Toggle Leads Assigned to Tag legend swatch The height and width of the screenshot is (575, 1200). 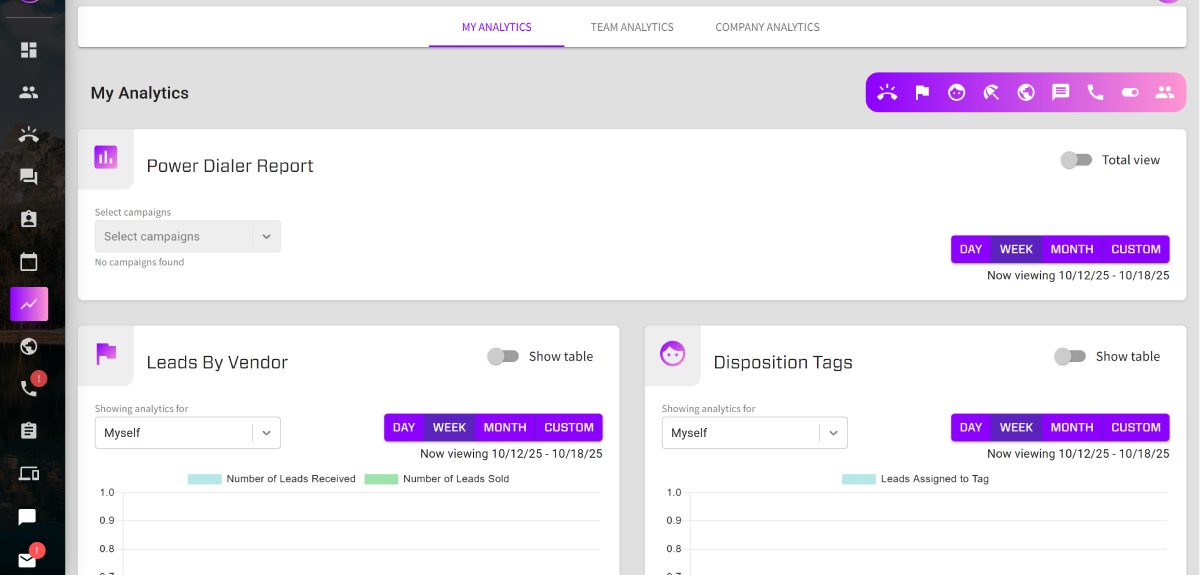tap(859, 479)
